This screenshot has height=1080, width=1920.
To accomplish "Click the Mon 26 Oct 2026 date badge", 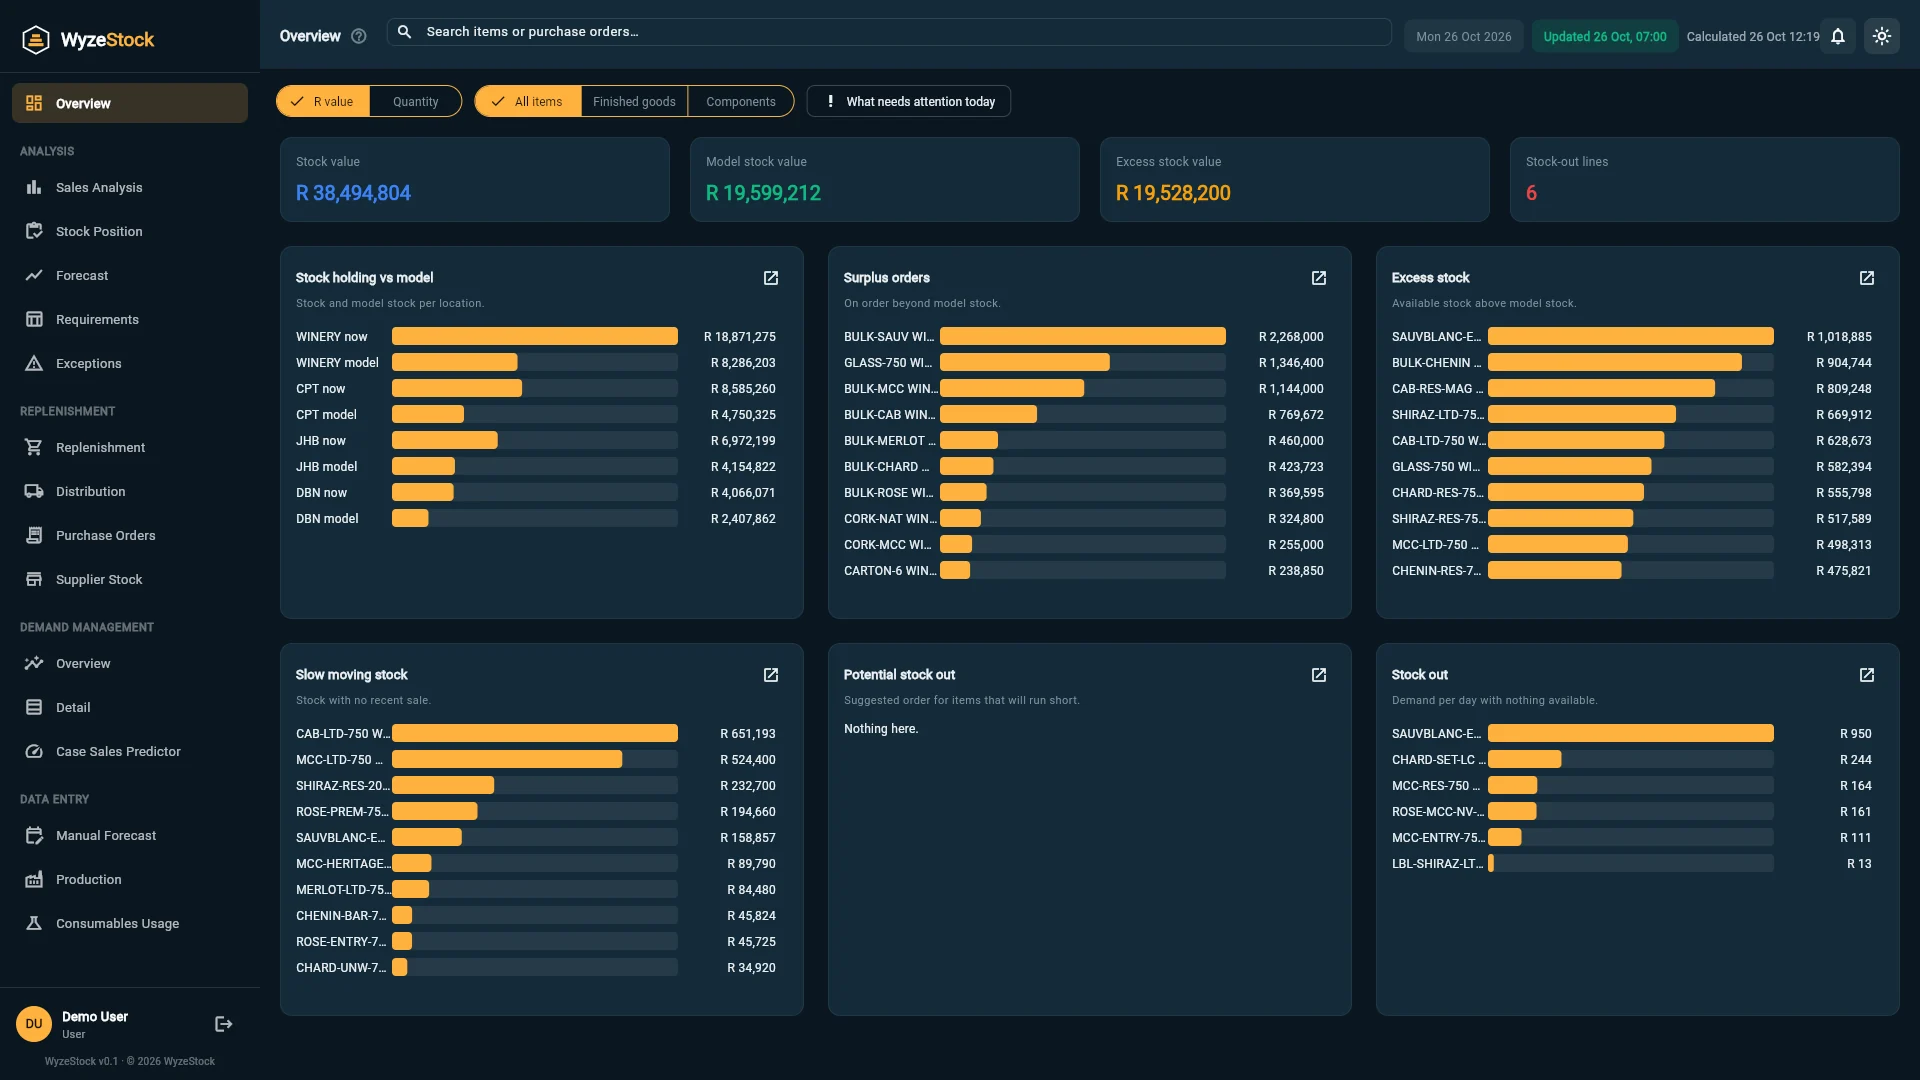I will (x=1464, y=36).
